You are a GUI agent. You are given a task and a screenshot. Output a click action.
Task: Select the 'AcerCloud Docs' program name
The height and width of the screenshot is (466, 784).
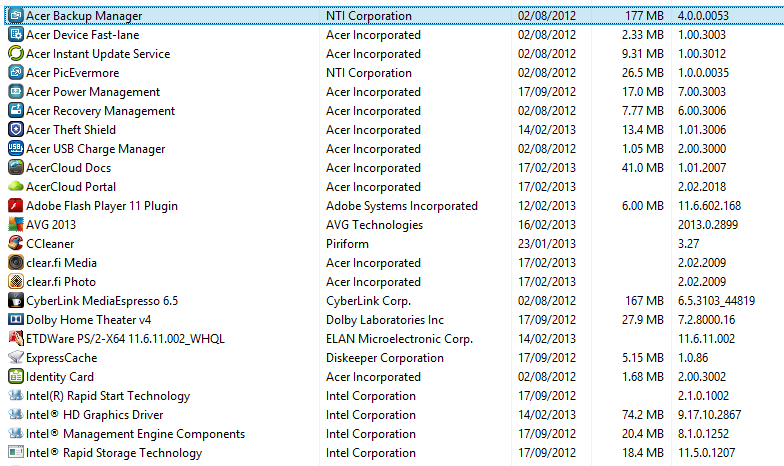coord(68,168)
